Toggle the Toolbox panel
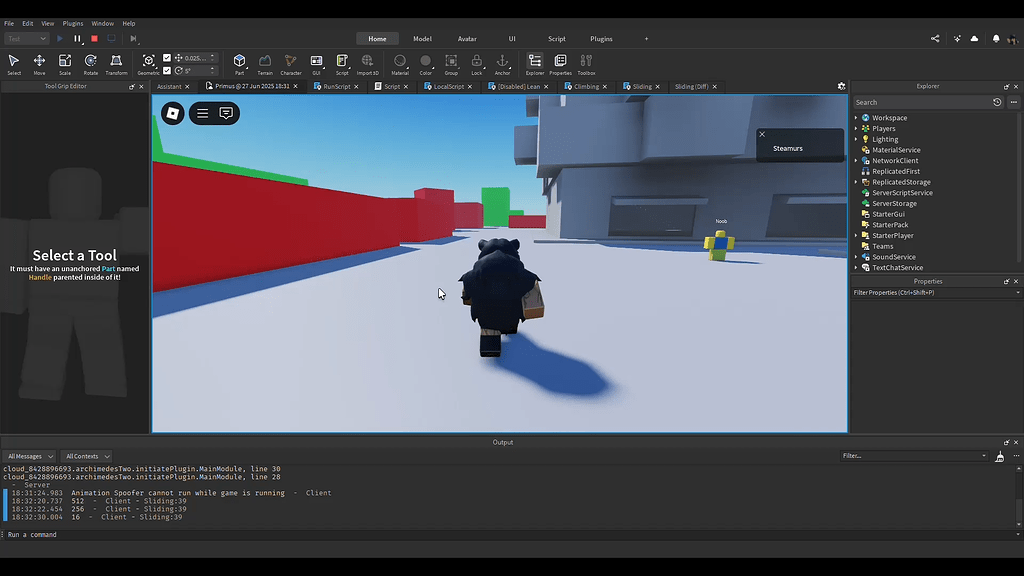1024x576 pixels. click(x=585, y=62)
